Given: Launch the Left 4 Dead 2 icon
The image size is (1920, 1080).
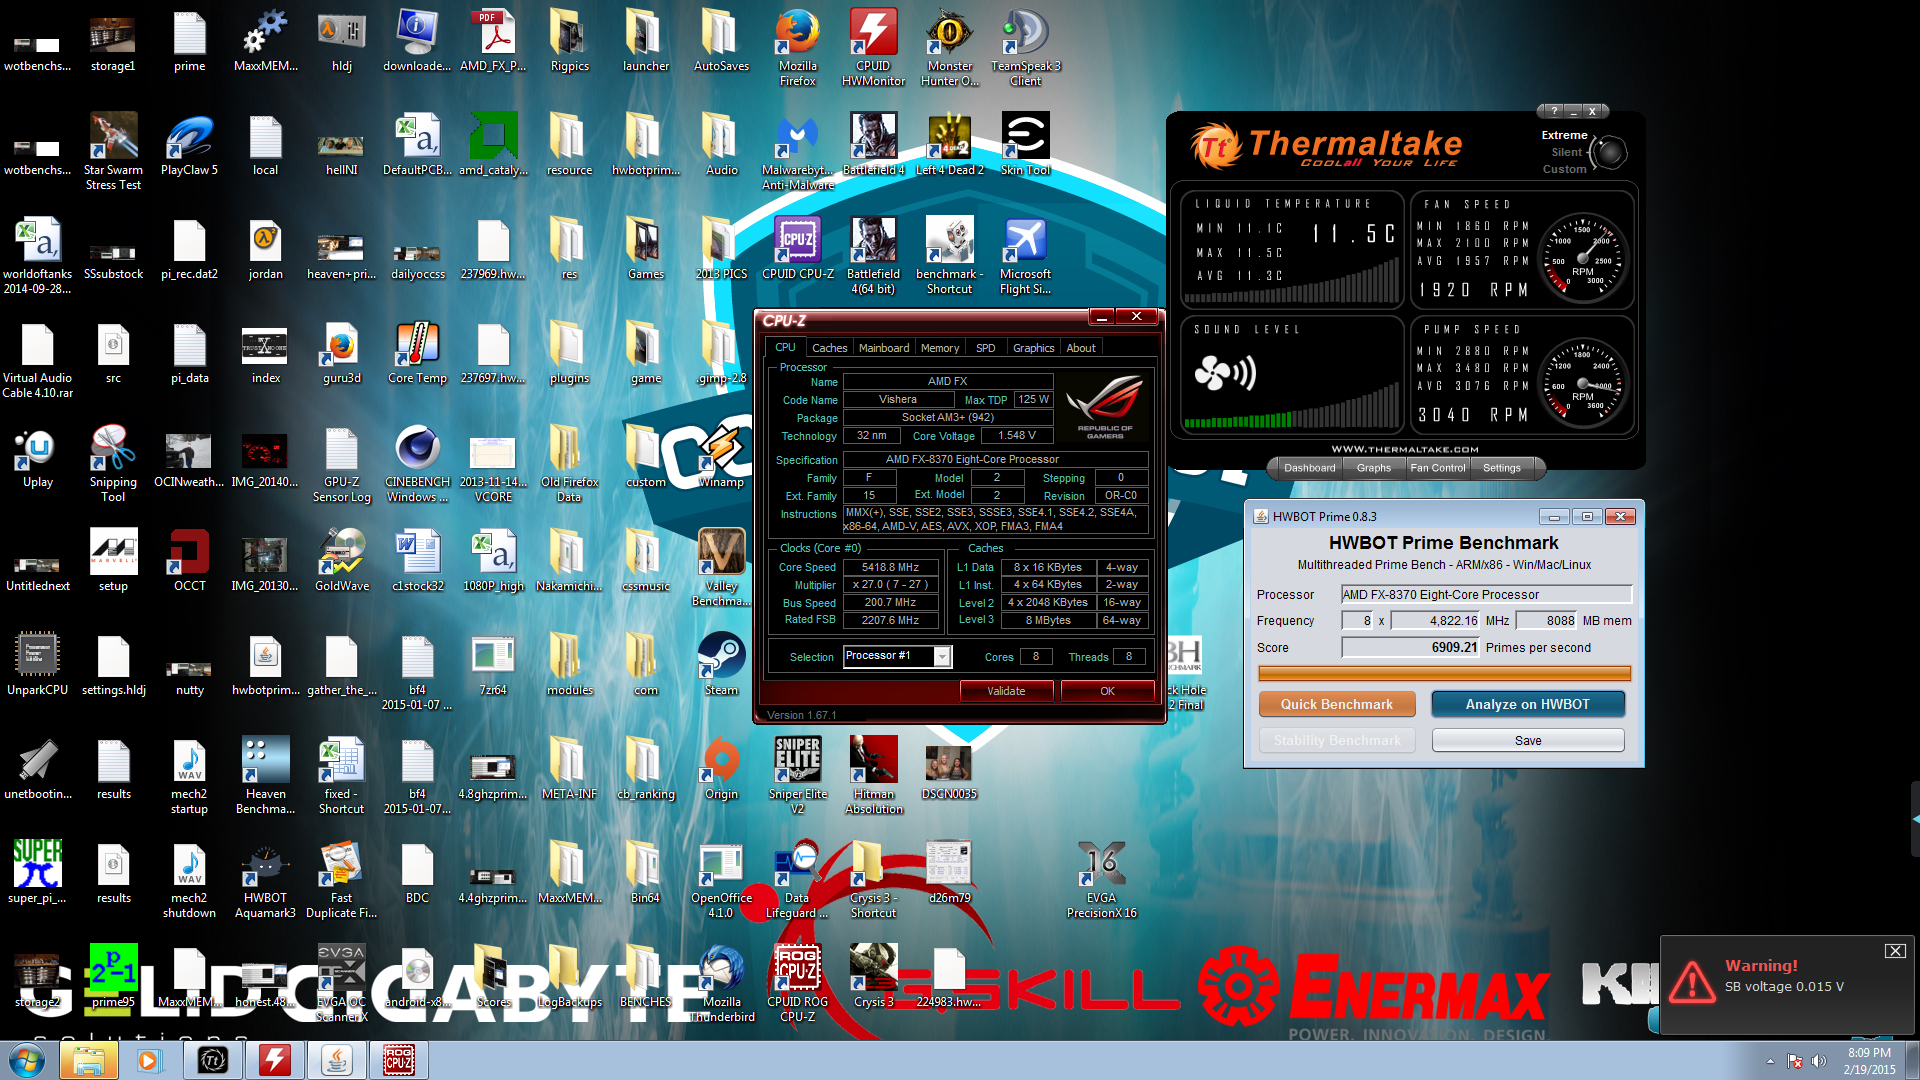Looking at the screenshot, I should tap(949, 145).
